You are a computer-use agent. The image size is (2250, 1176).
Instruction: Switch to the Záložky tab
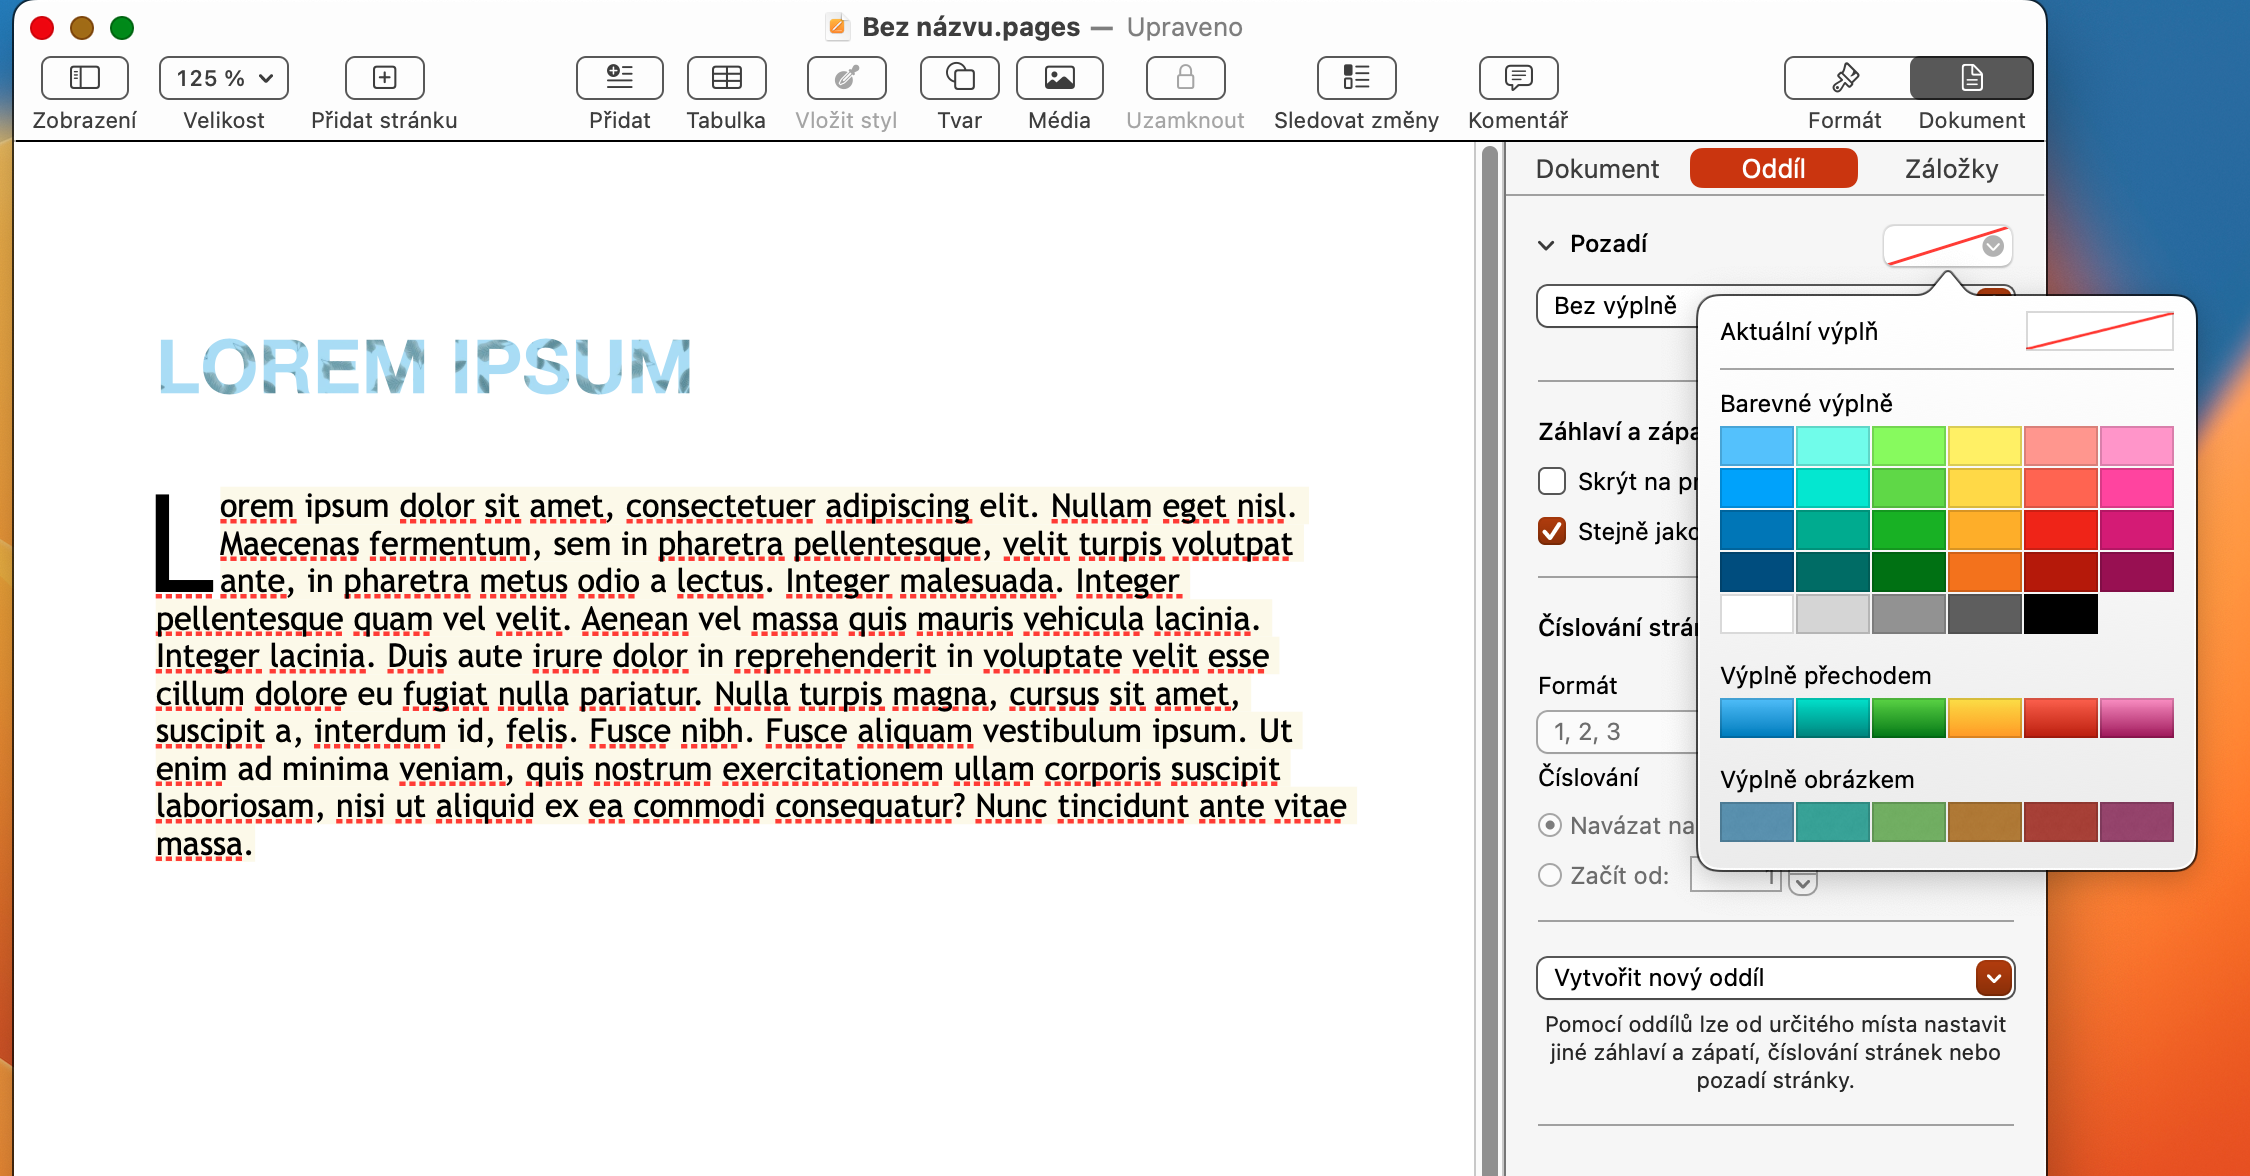click(x=1951, y=169)
